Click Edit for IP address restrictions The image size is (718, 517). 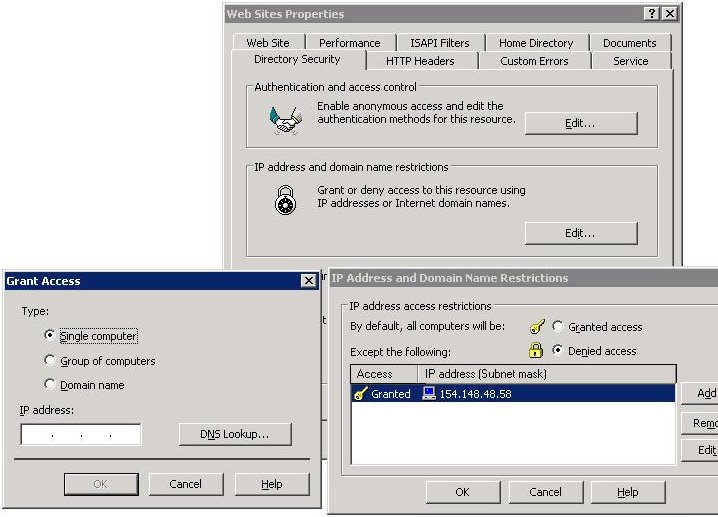click(580, 233)
